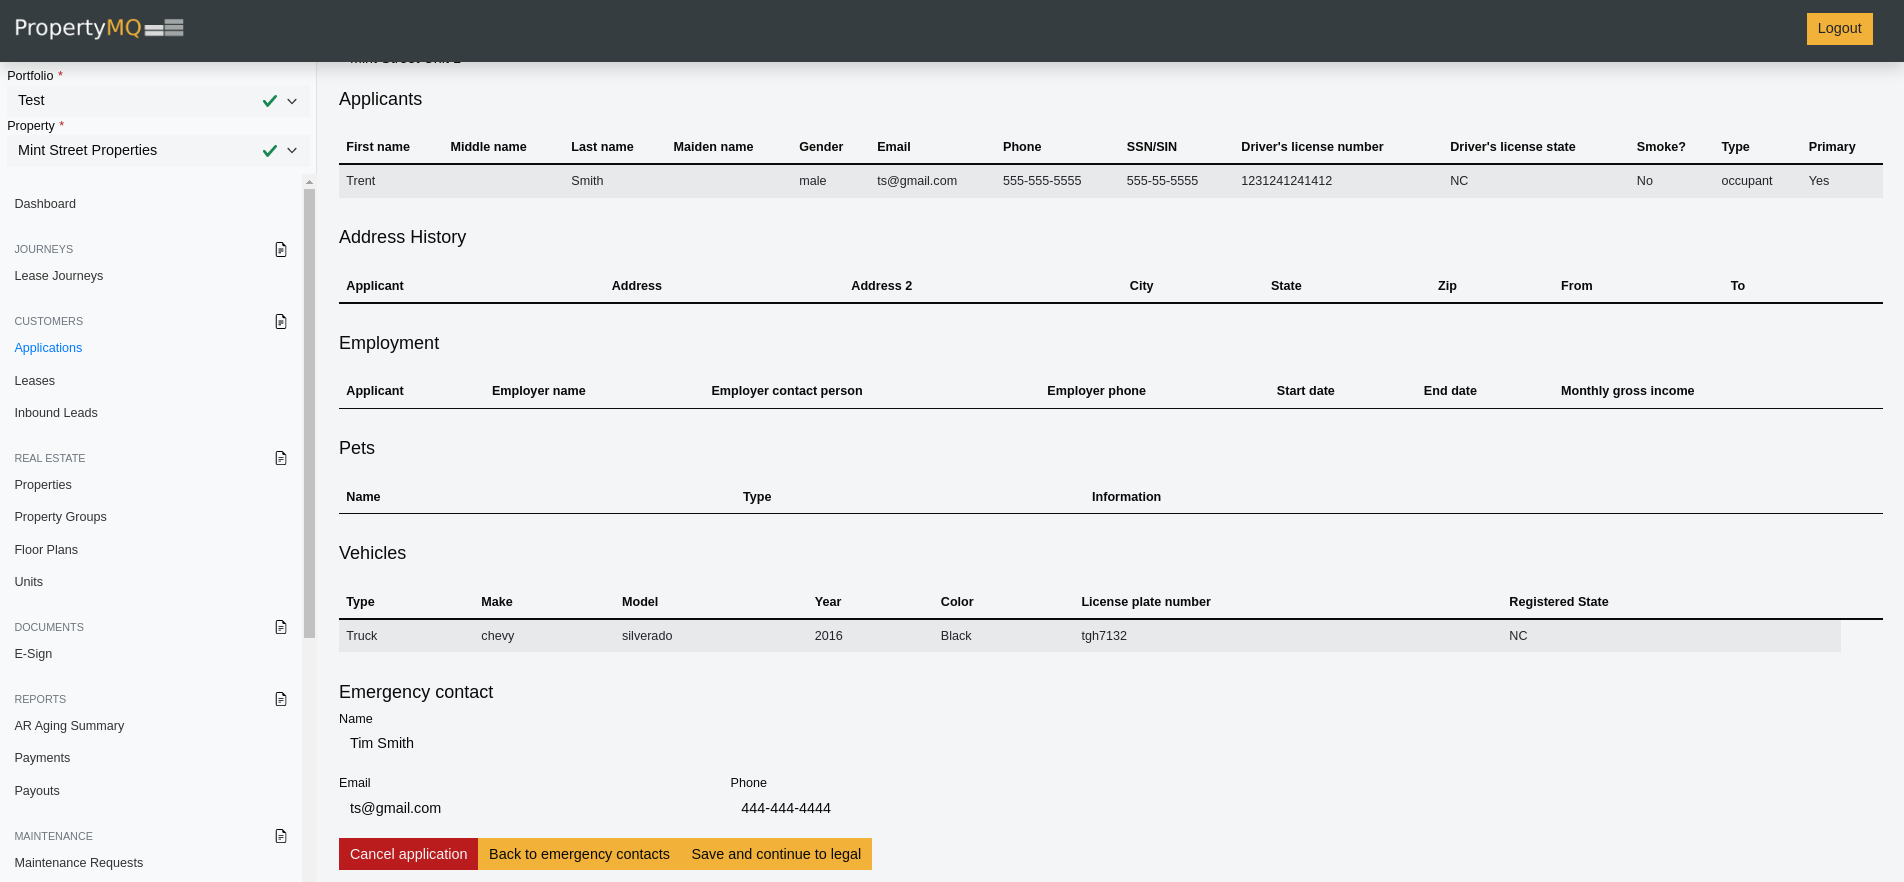Click Save and continue to legal
The height and width of the screenshot is (882, 1904).
776,854
